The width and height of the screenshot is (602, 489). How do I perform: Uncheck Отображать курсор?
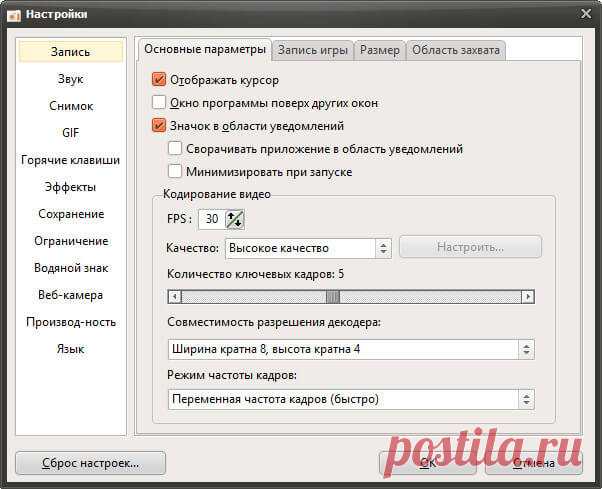coord(159,79)
